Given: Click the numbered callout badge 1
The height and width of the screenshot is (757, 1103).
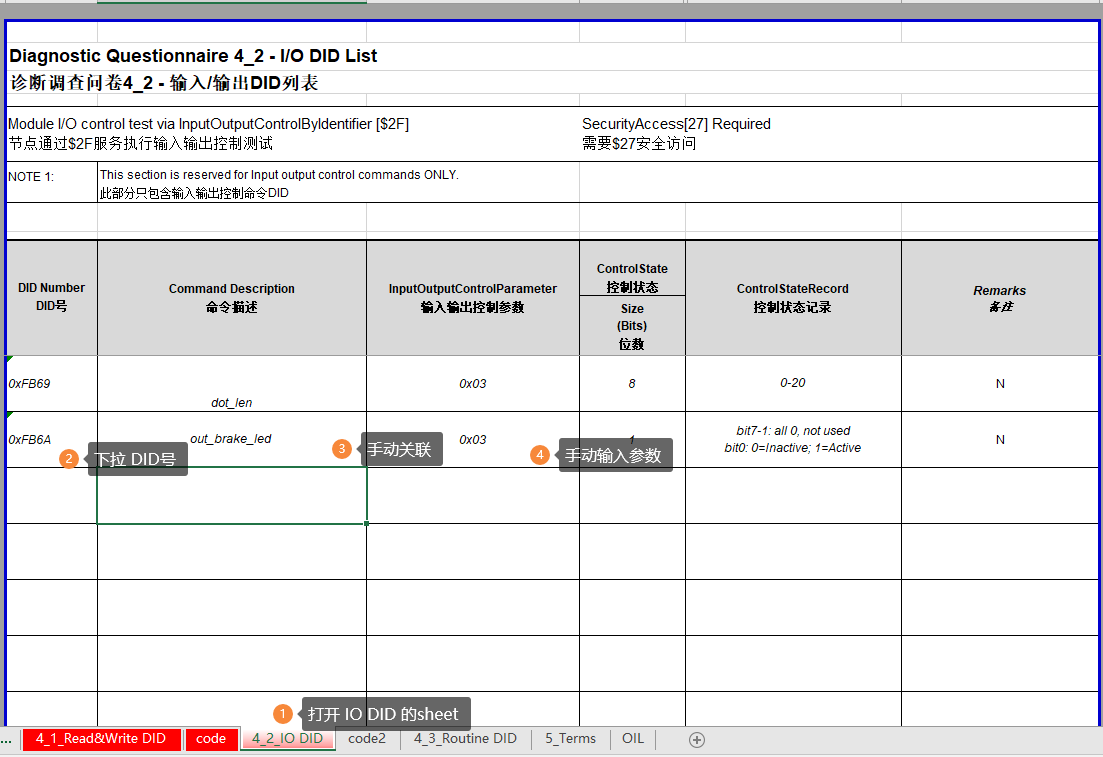Looking at the screenshot, I should (x=283, y=713).
